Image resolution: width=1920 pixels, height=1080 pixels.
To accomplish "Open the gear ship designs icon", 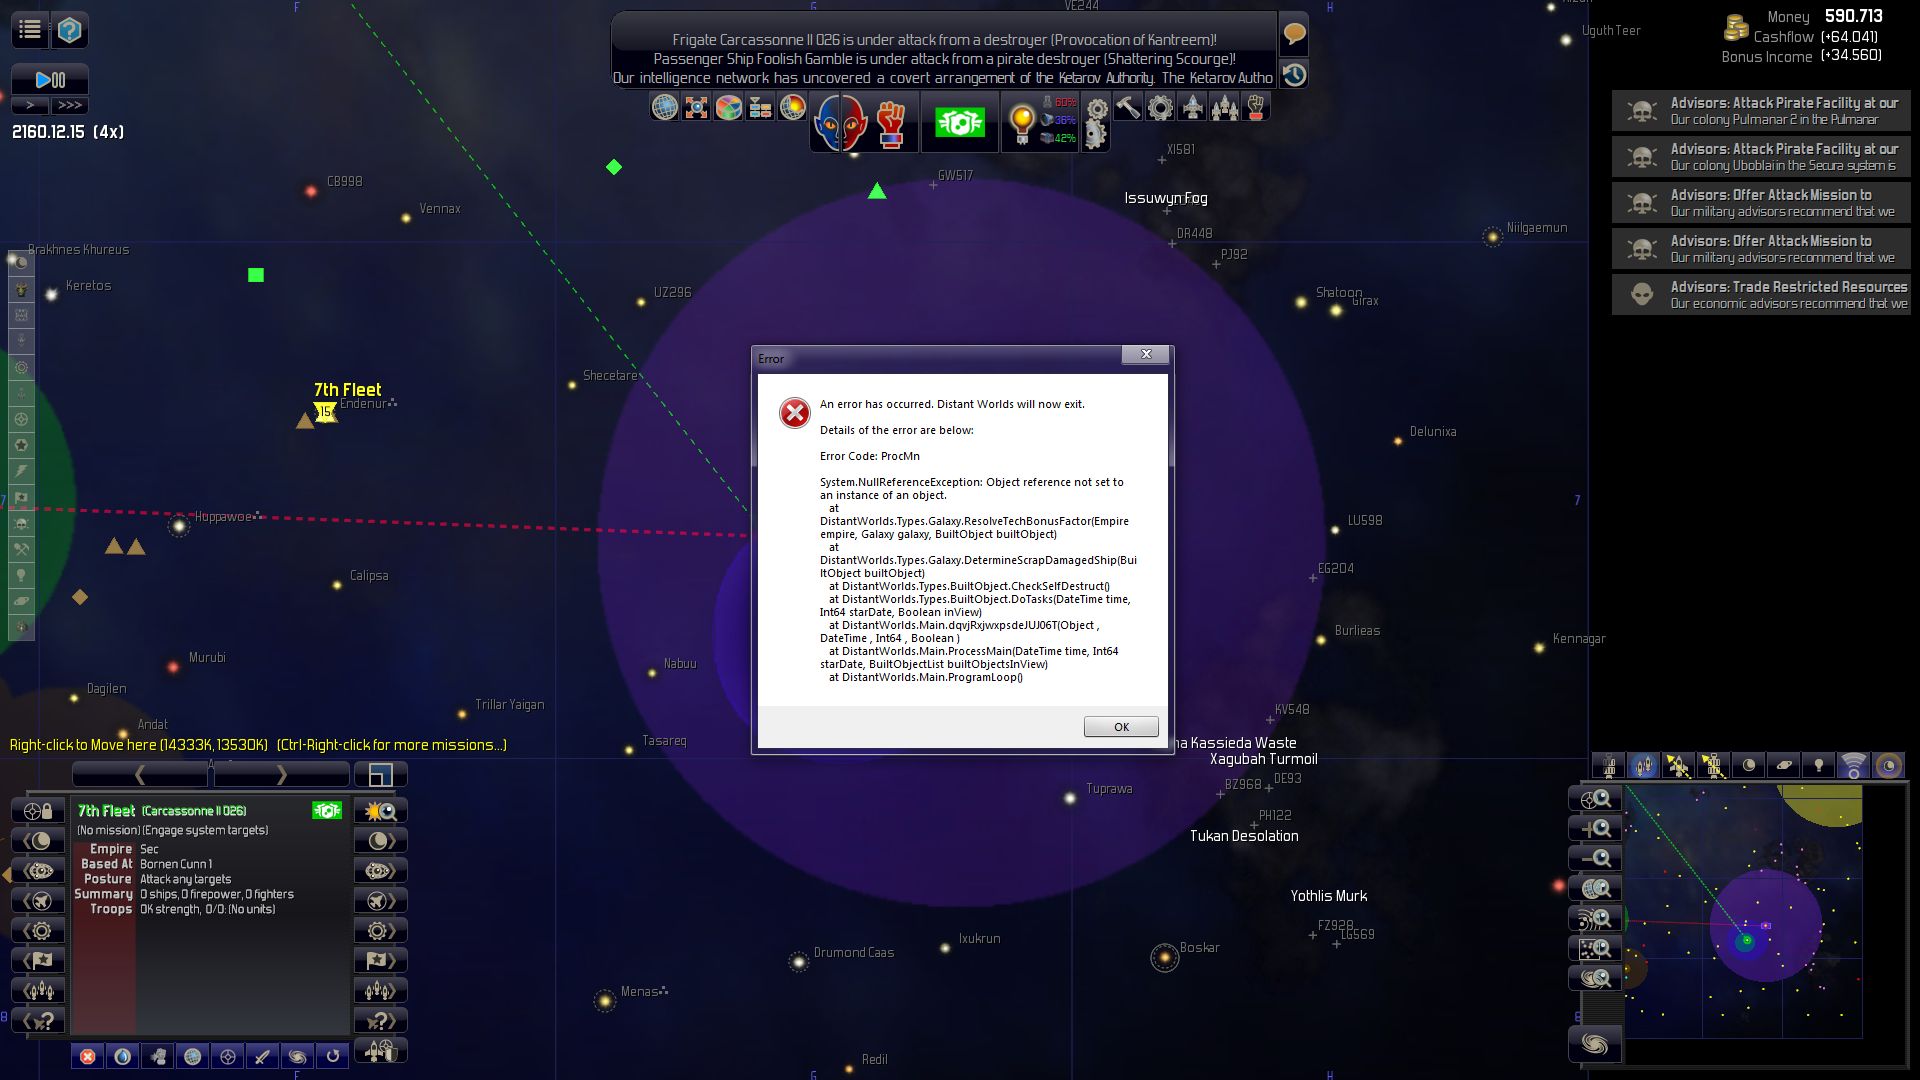I will click(1160, 107).
